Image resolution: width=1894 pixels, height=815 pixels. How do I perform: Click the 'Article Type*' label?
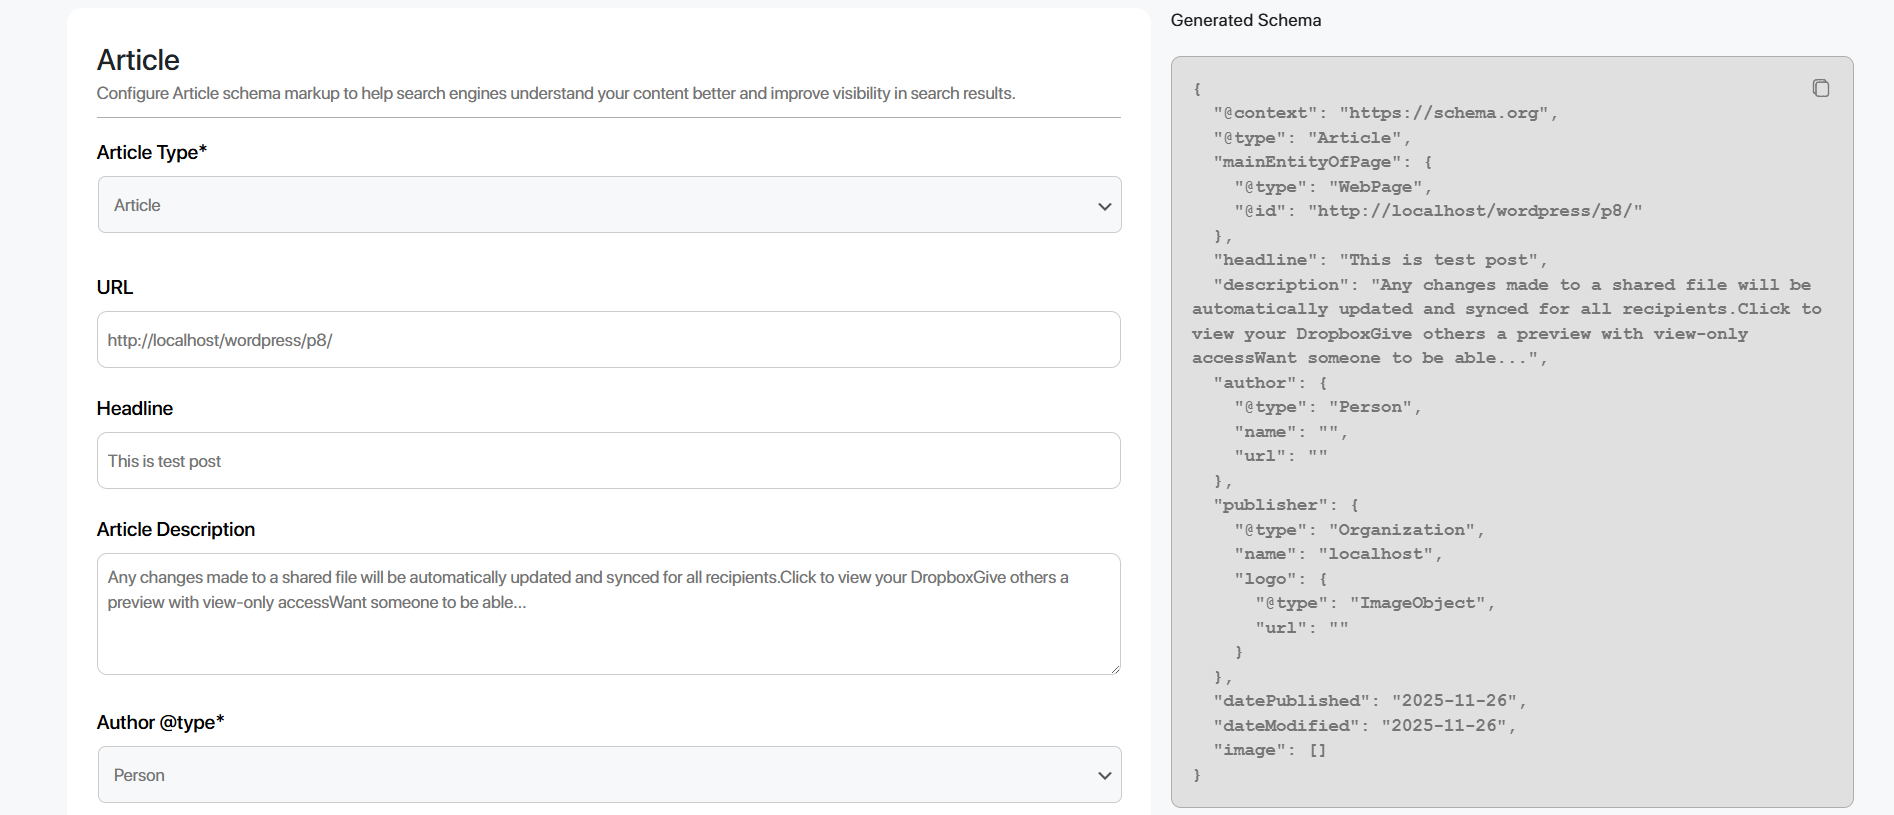point(152,152)
